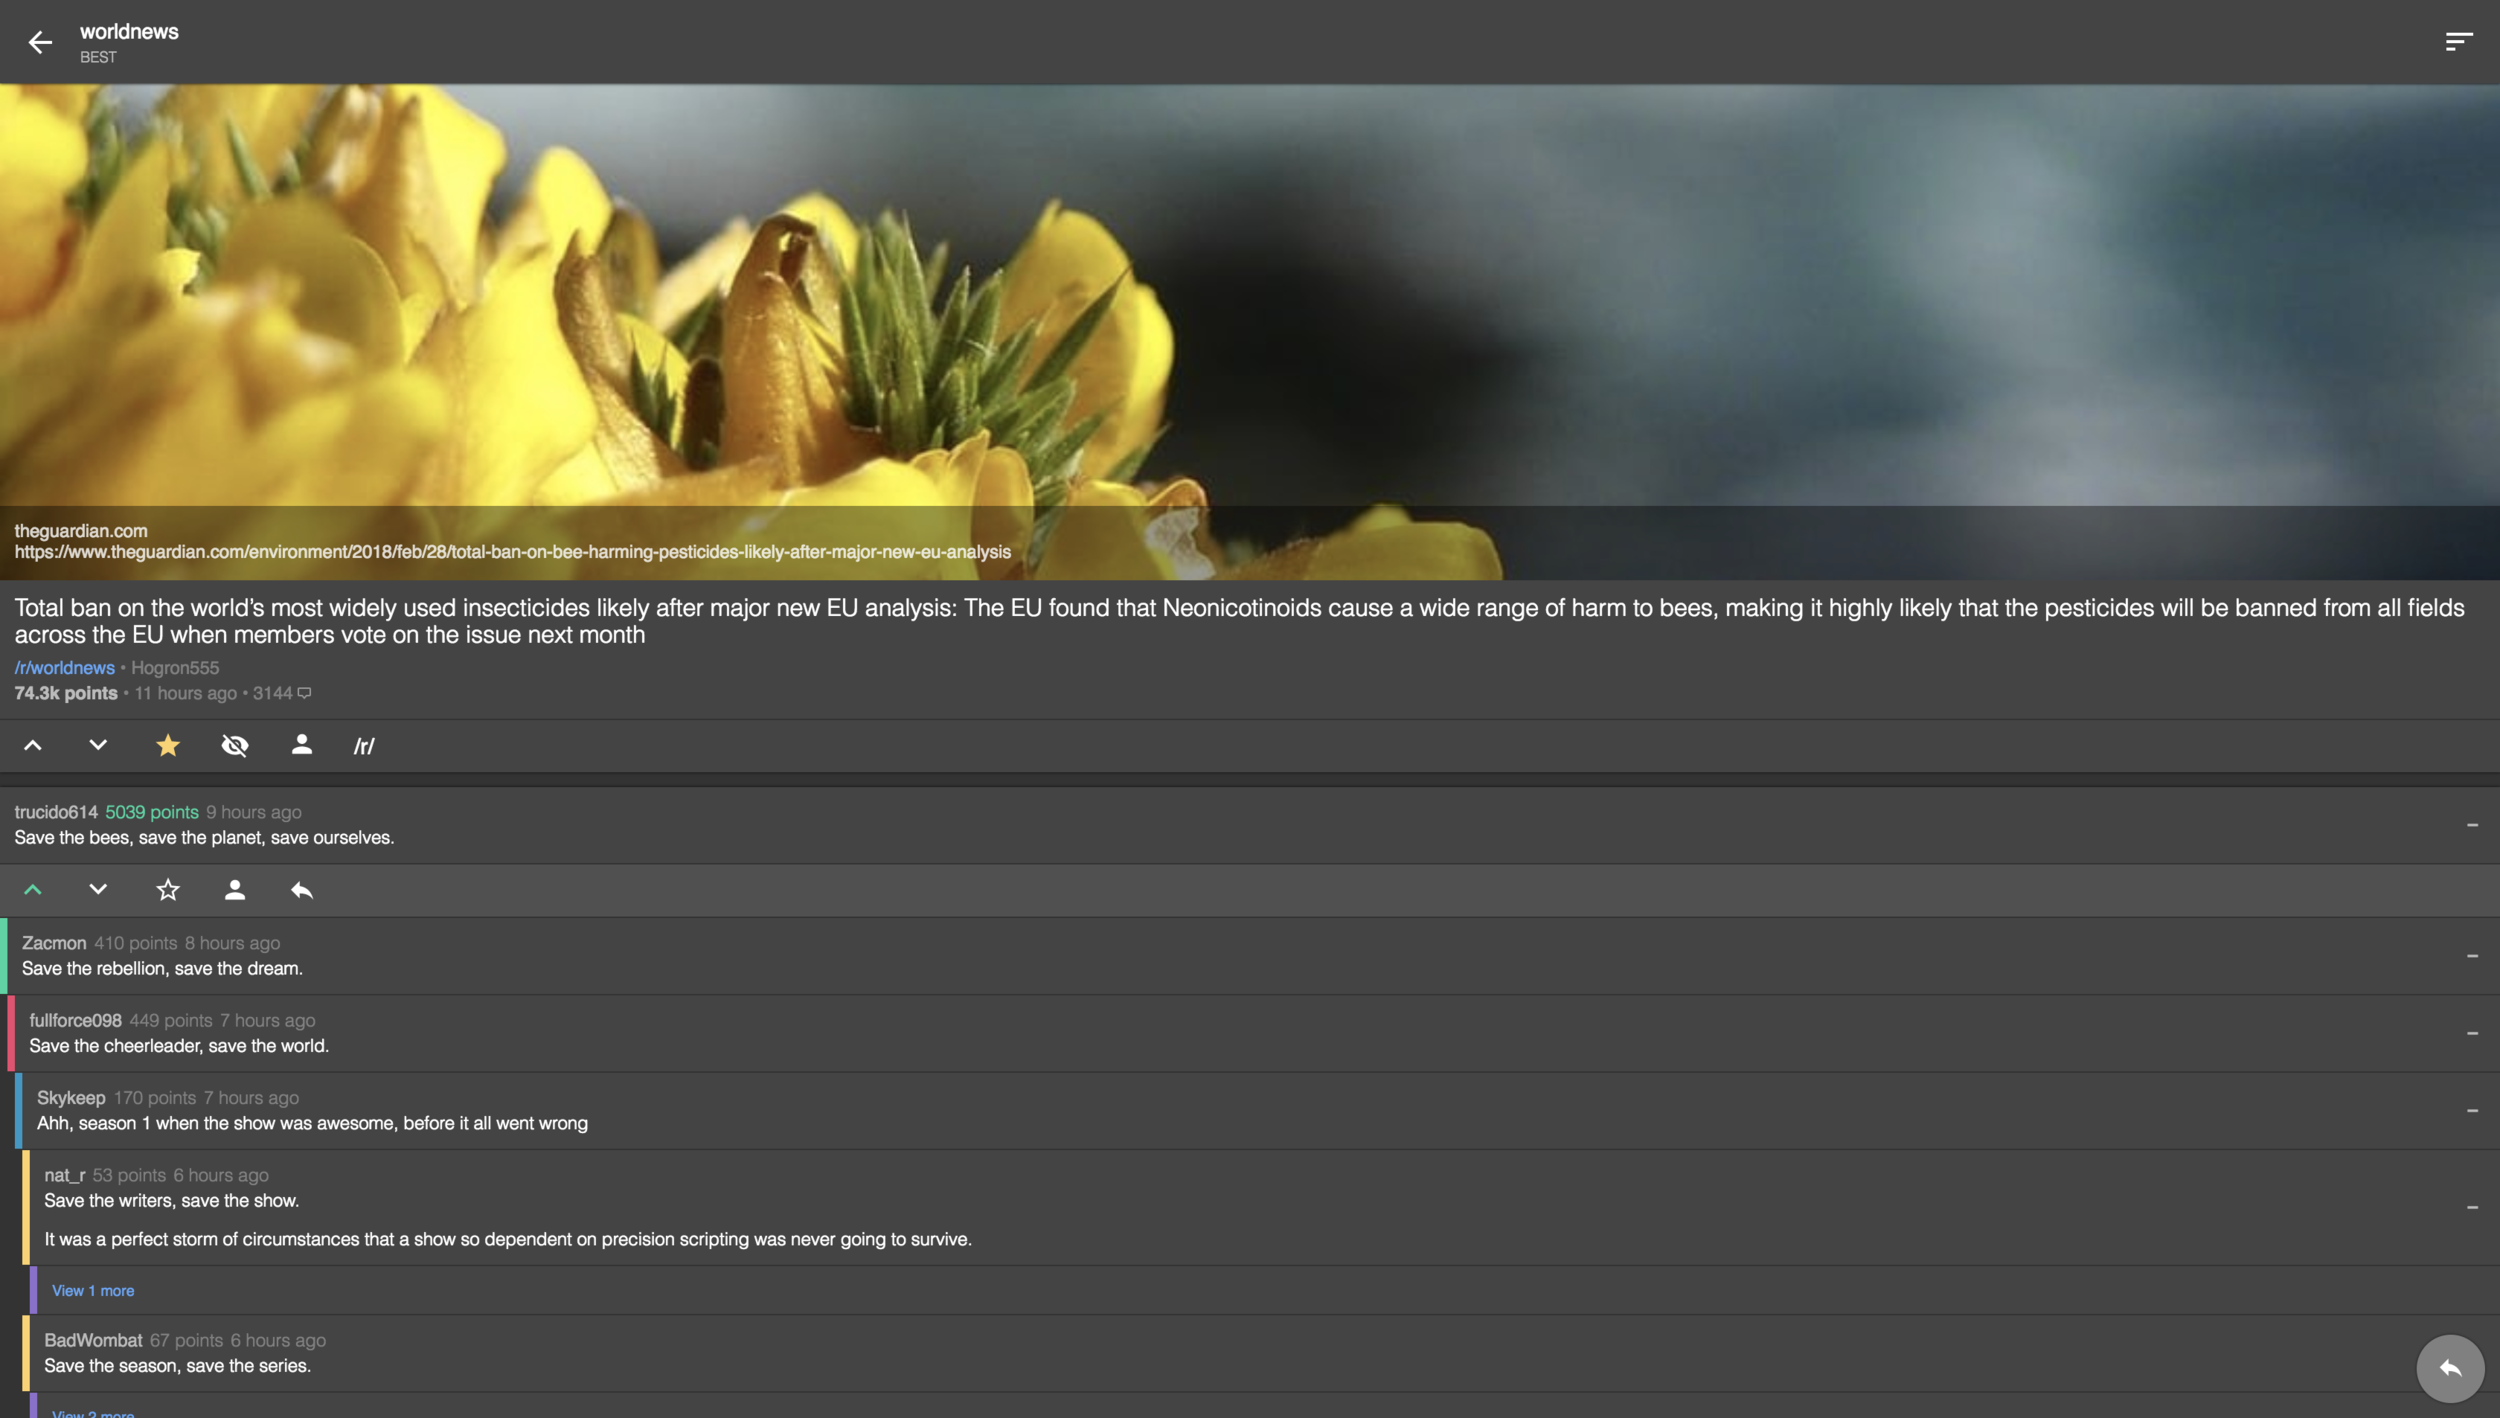The height and width of the screenshot is (1418, 2500).
Task: Downvote the post about the insecticide ban
Action: tap(98, 745)
